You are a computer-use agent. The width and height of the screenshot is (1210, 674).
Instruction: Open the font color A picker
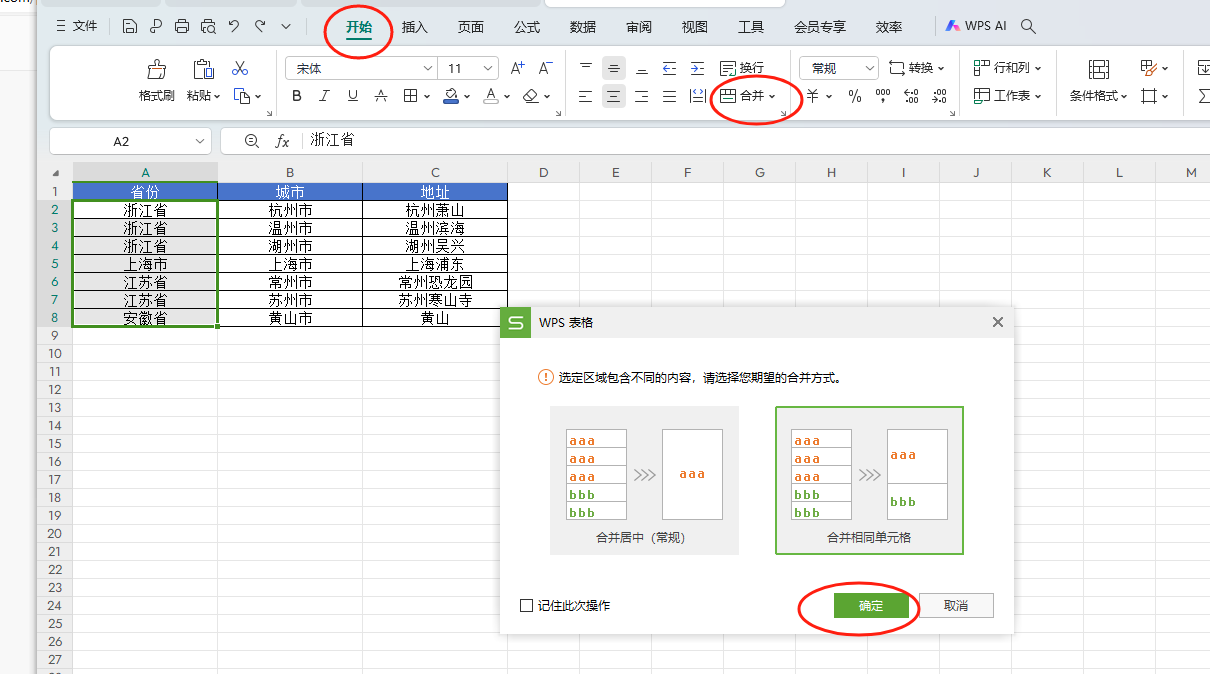pos(491,96)
